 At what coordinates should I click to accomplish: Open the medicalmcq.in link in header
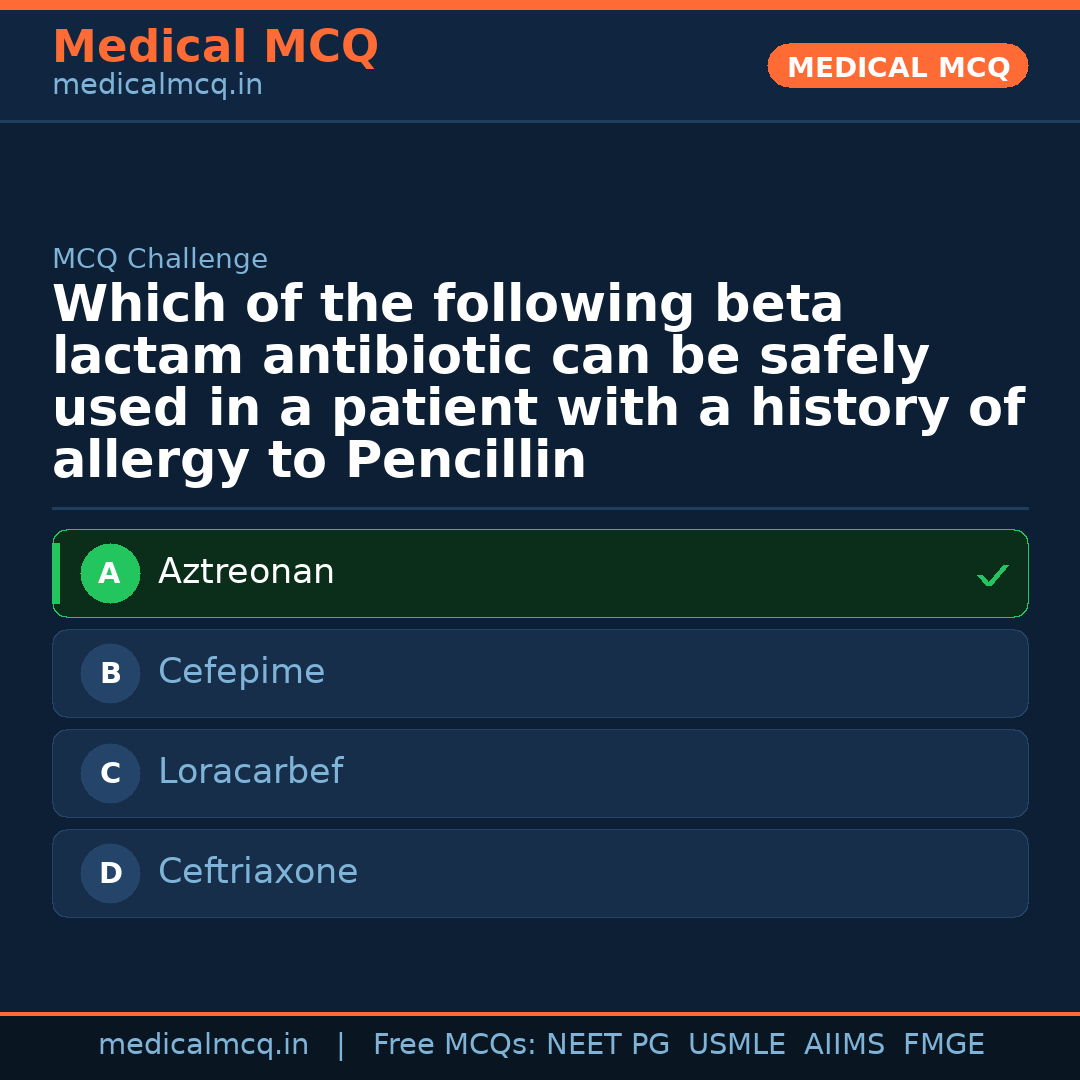[157, 86]
